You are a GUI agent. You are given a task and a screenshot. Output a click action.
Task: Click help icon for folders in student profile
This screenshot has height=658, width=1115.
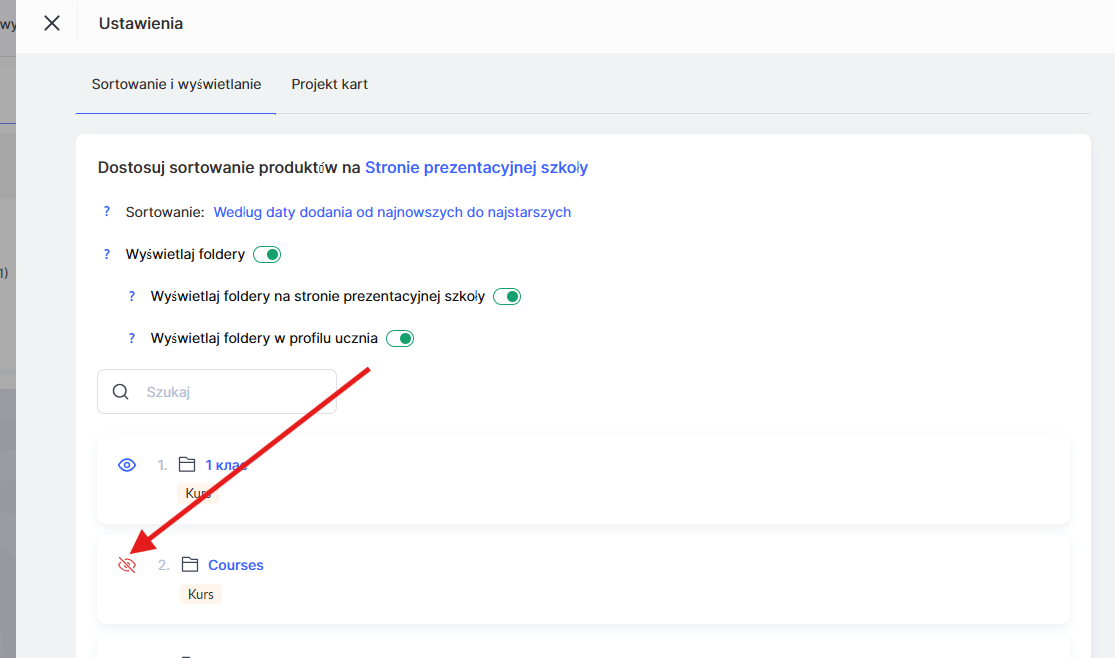[131, 338]
